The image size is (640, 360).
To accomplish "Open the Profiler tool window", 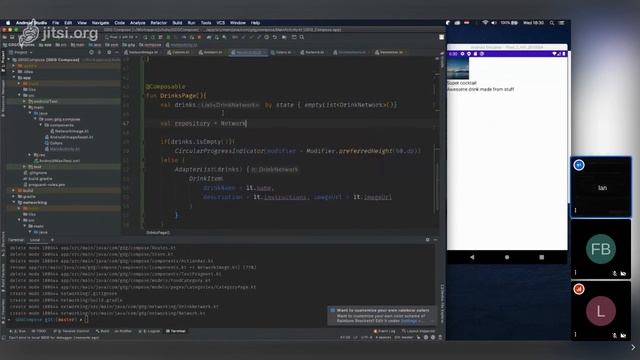I will [x=123, y=331].
